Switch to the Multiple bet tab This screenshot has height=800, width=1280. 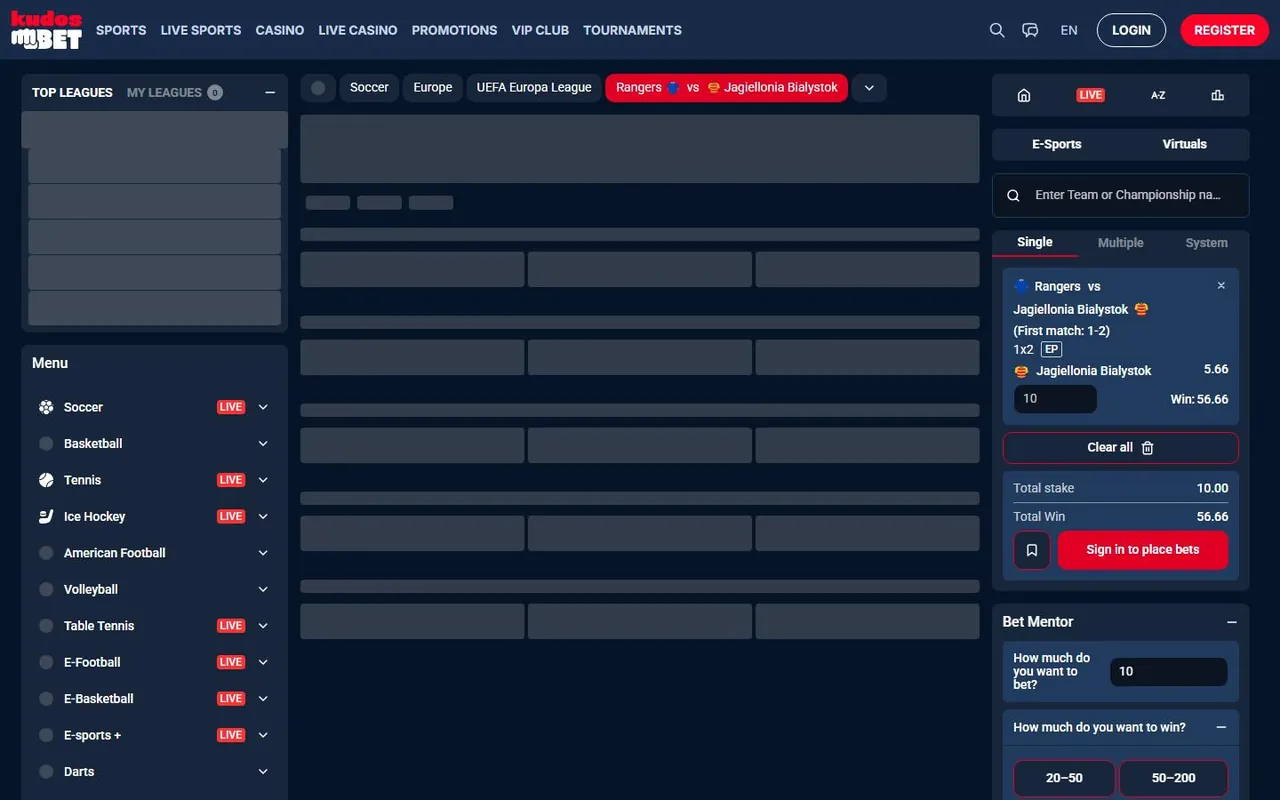point(1121,243)
